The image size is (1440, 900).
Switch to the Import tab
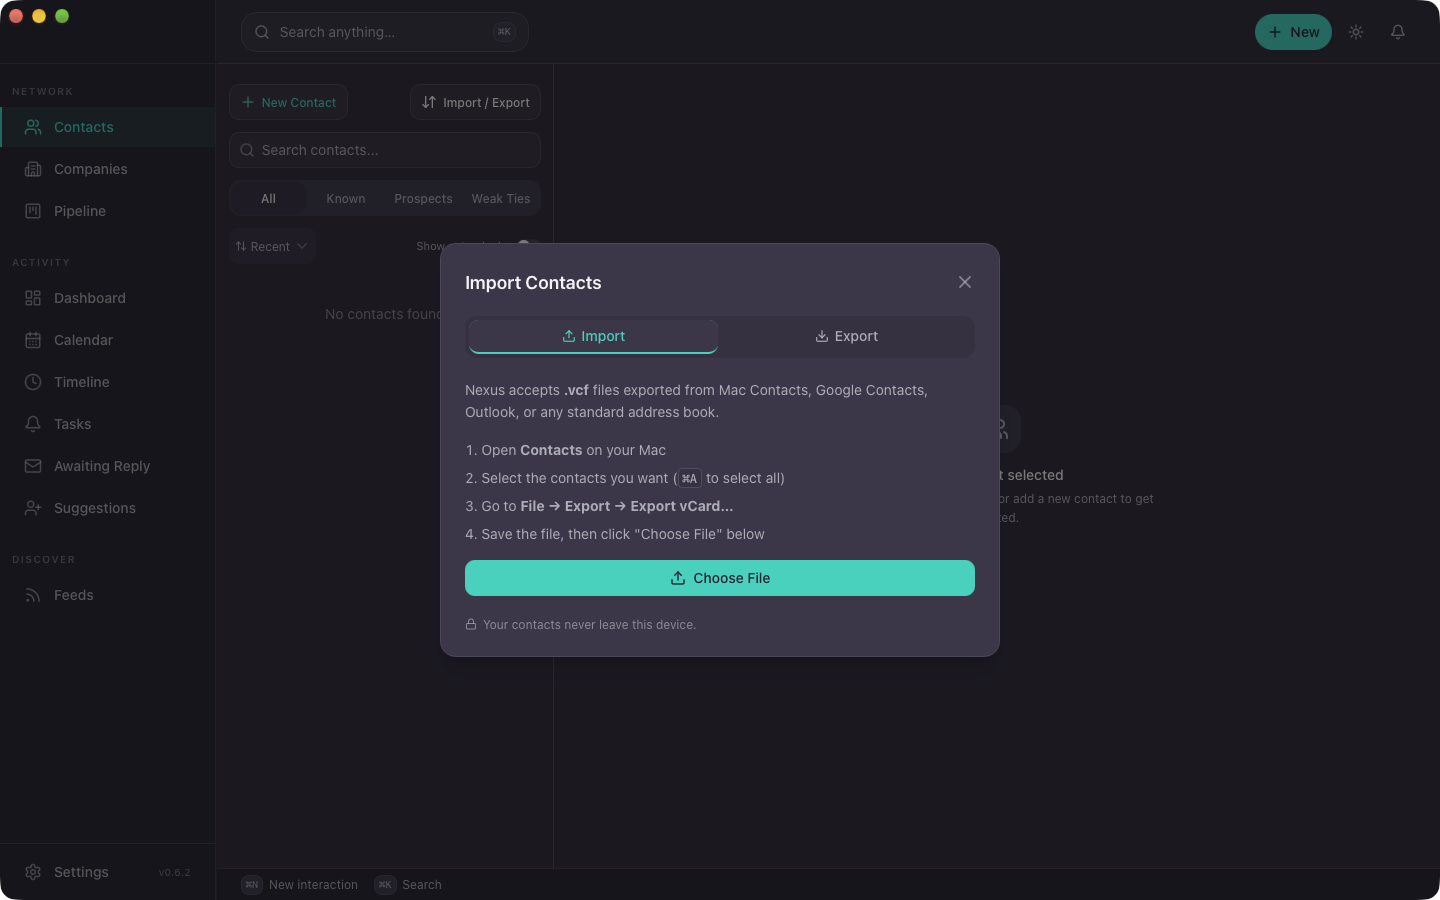[593, 336]
